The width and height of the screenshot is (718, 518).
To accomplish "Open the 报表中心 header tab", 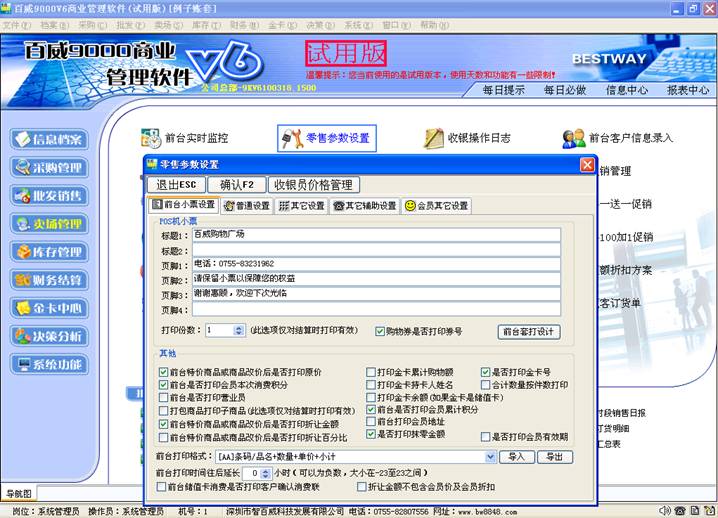I will (x=688, y=90).
